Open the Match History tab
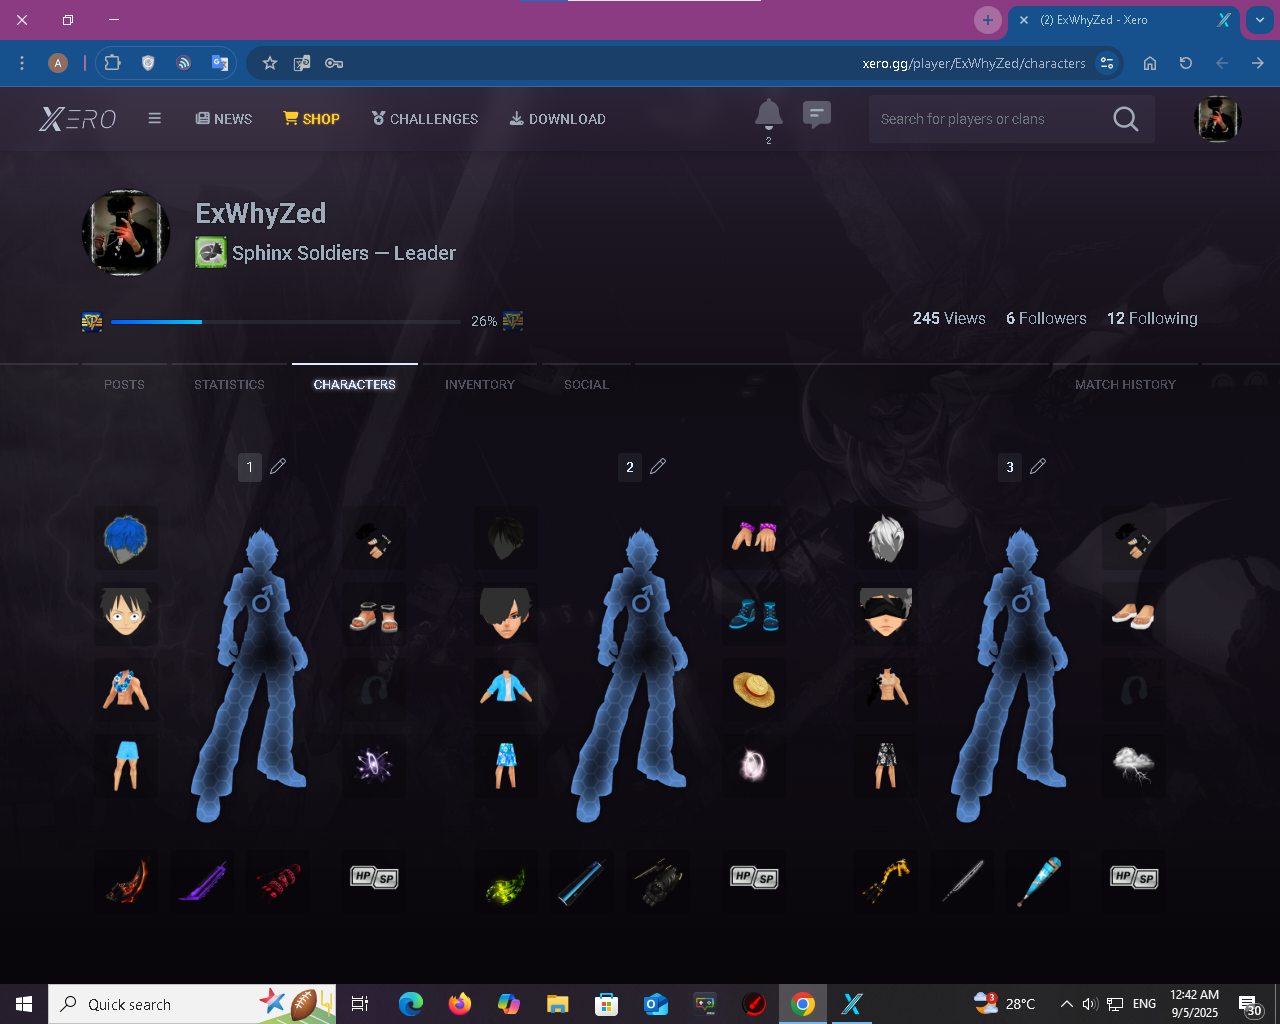Viewport: 1280px width, 1024px height. click(x=1125, y=384)
